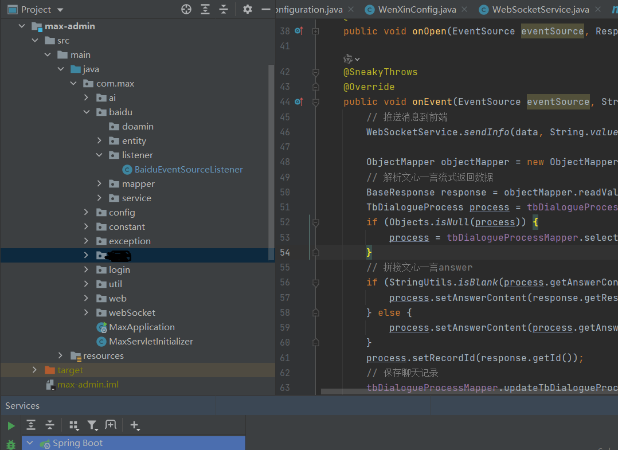Click the @SneakyThrows annotation
This screenshot has height=450, width=618.
click(x=380, y=72)
